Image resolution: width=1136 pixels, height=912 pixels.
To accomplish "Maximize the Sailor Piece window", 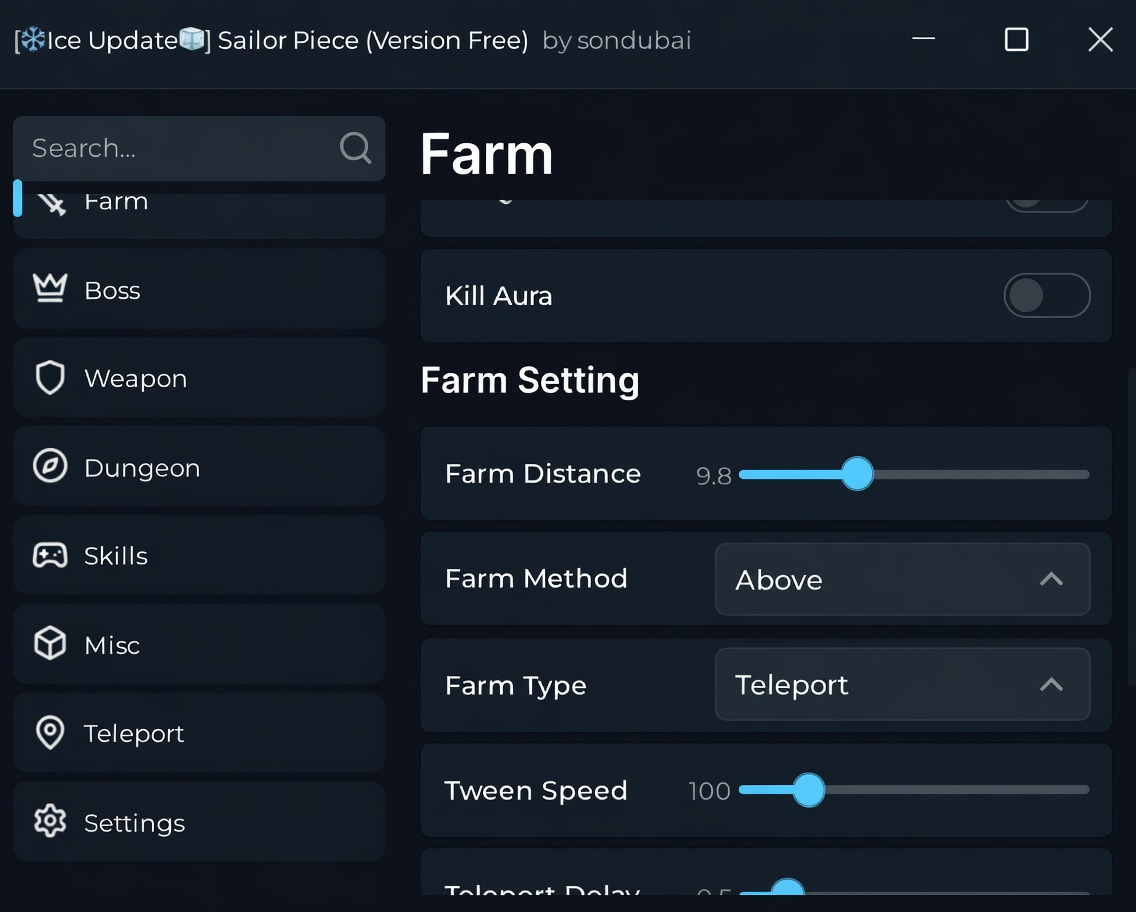I will pyautogui.click(x=1016, y=40).
